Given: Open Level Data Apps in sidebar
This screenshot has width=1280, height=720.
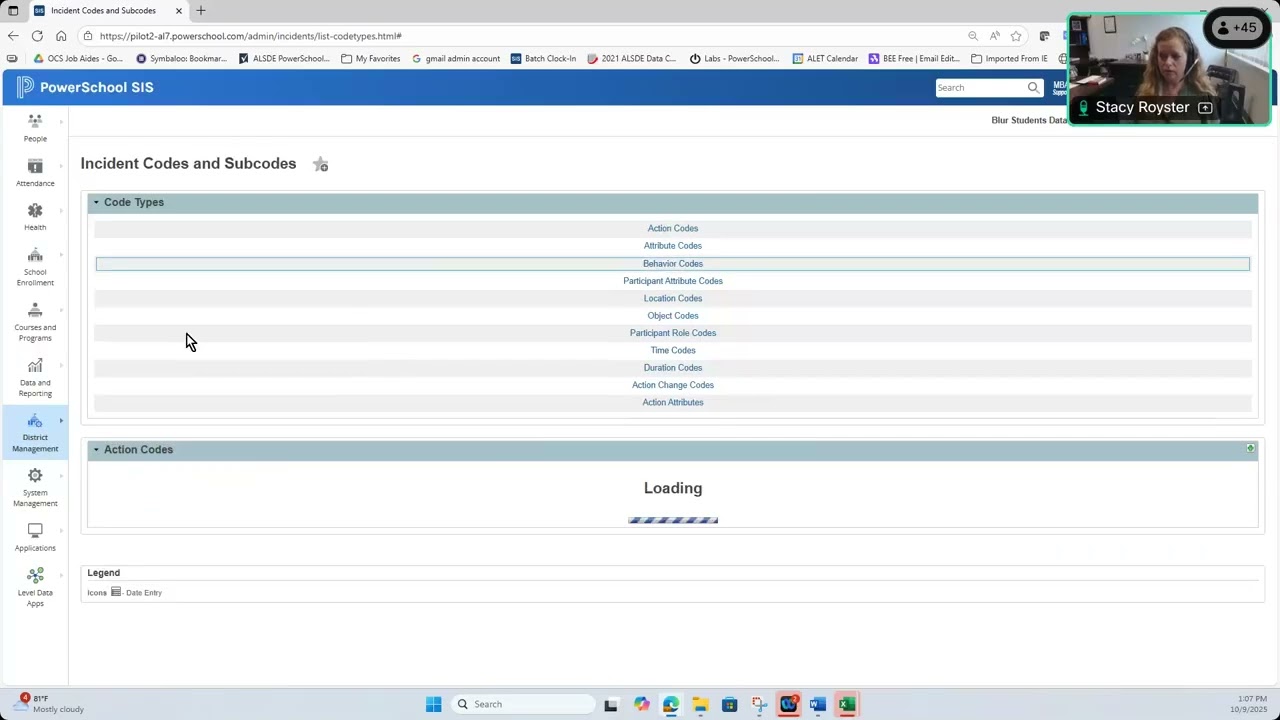Looking at the screenshot, I should (x=35, y=587).
